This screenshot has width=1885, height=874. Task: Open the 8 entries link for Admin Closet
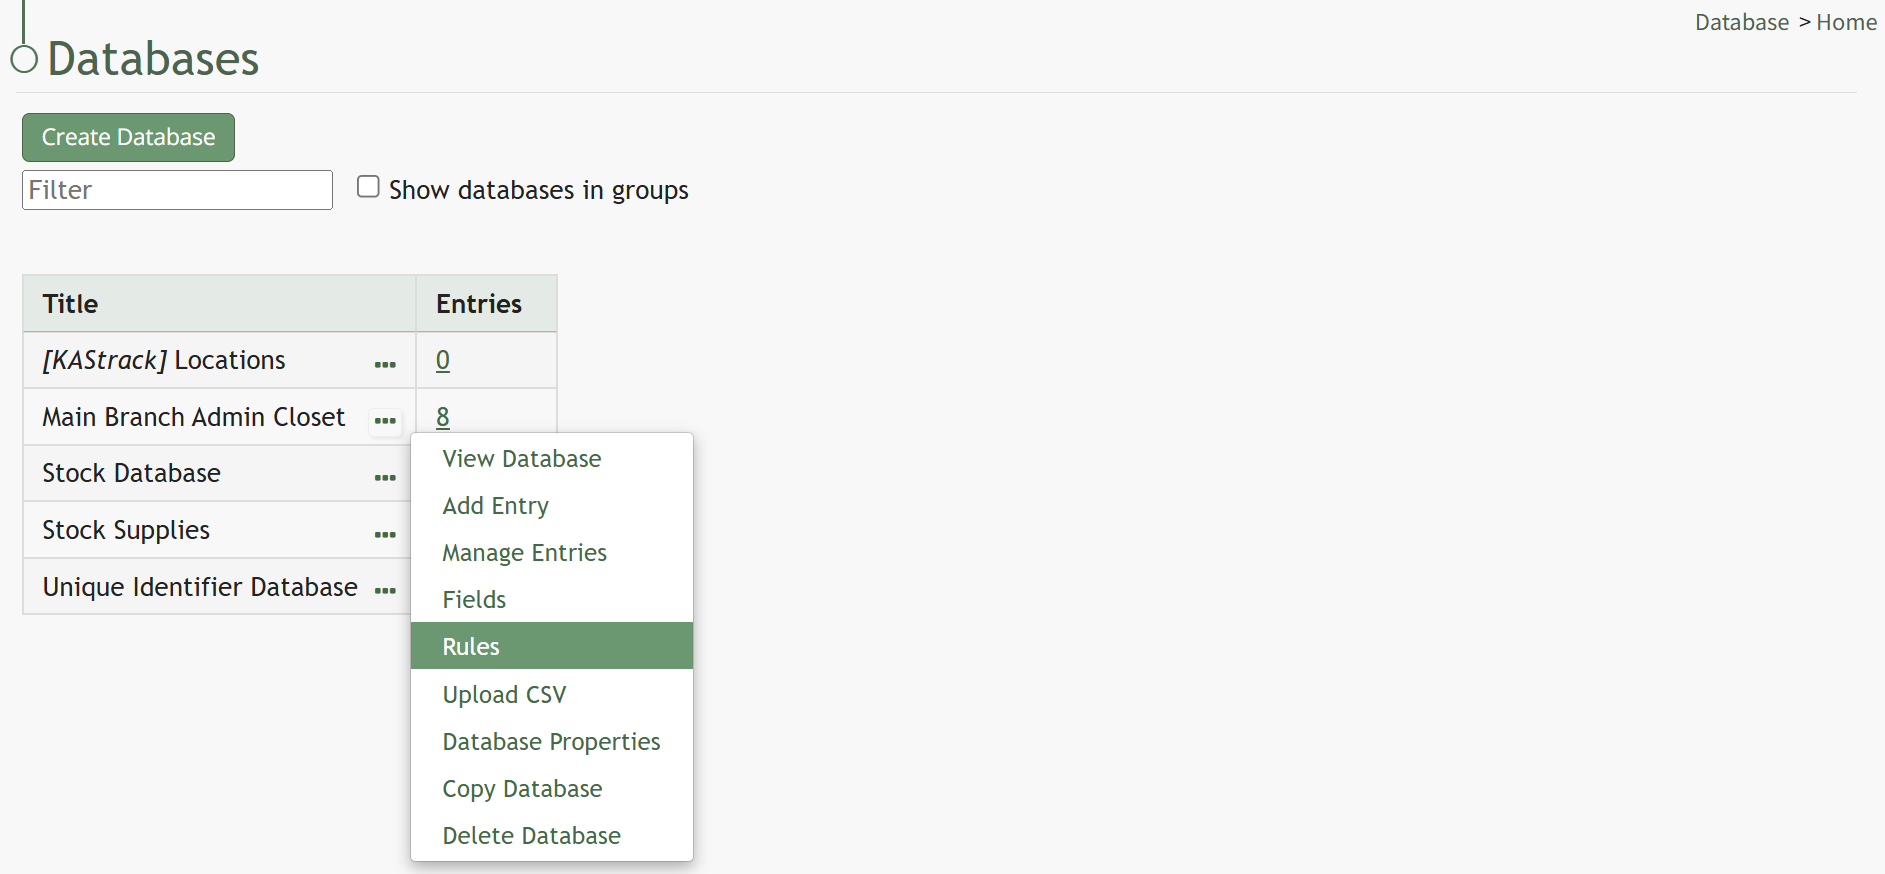(x=443, y=417)
